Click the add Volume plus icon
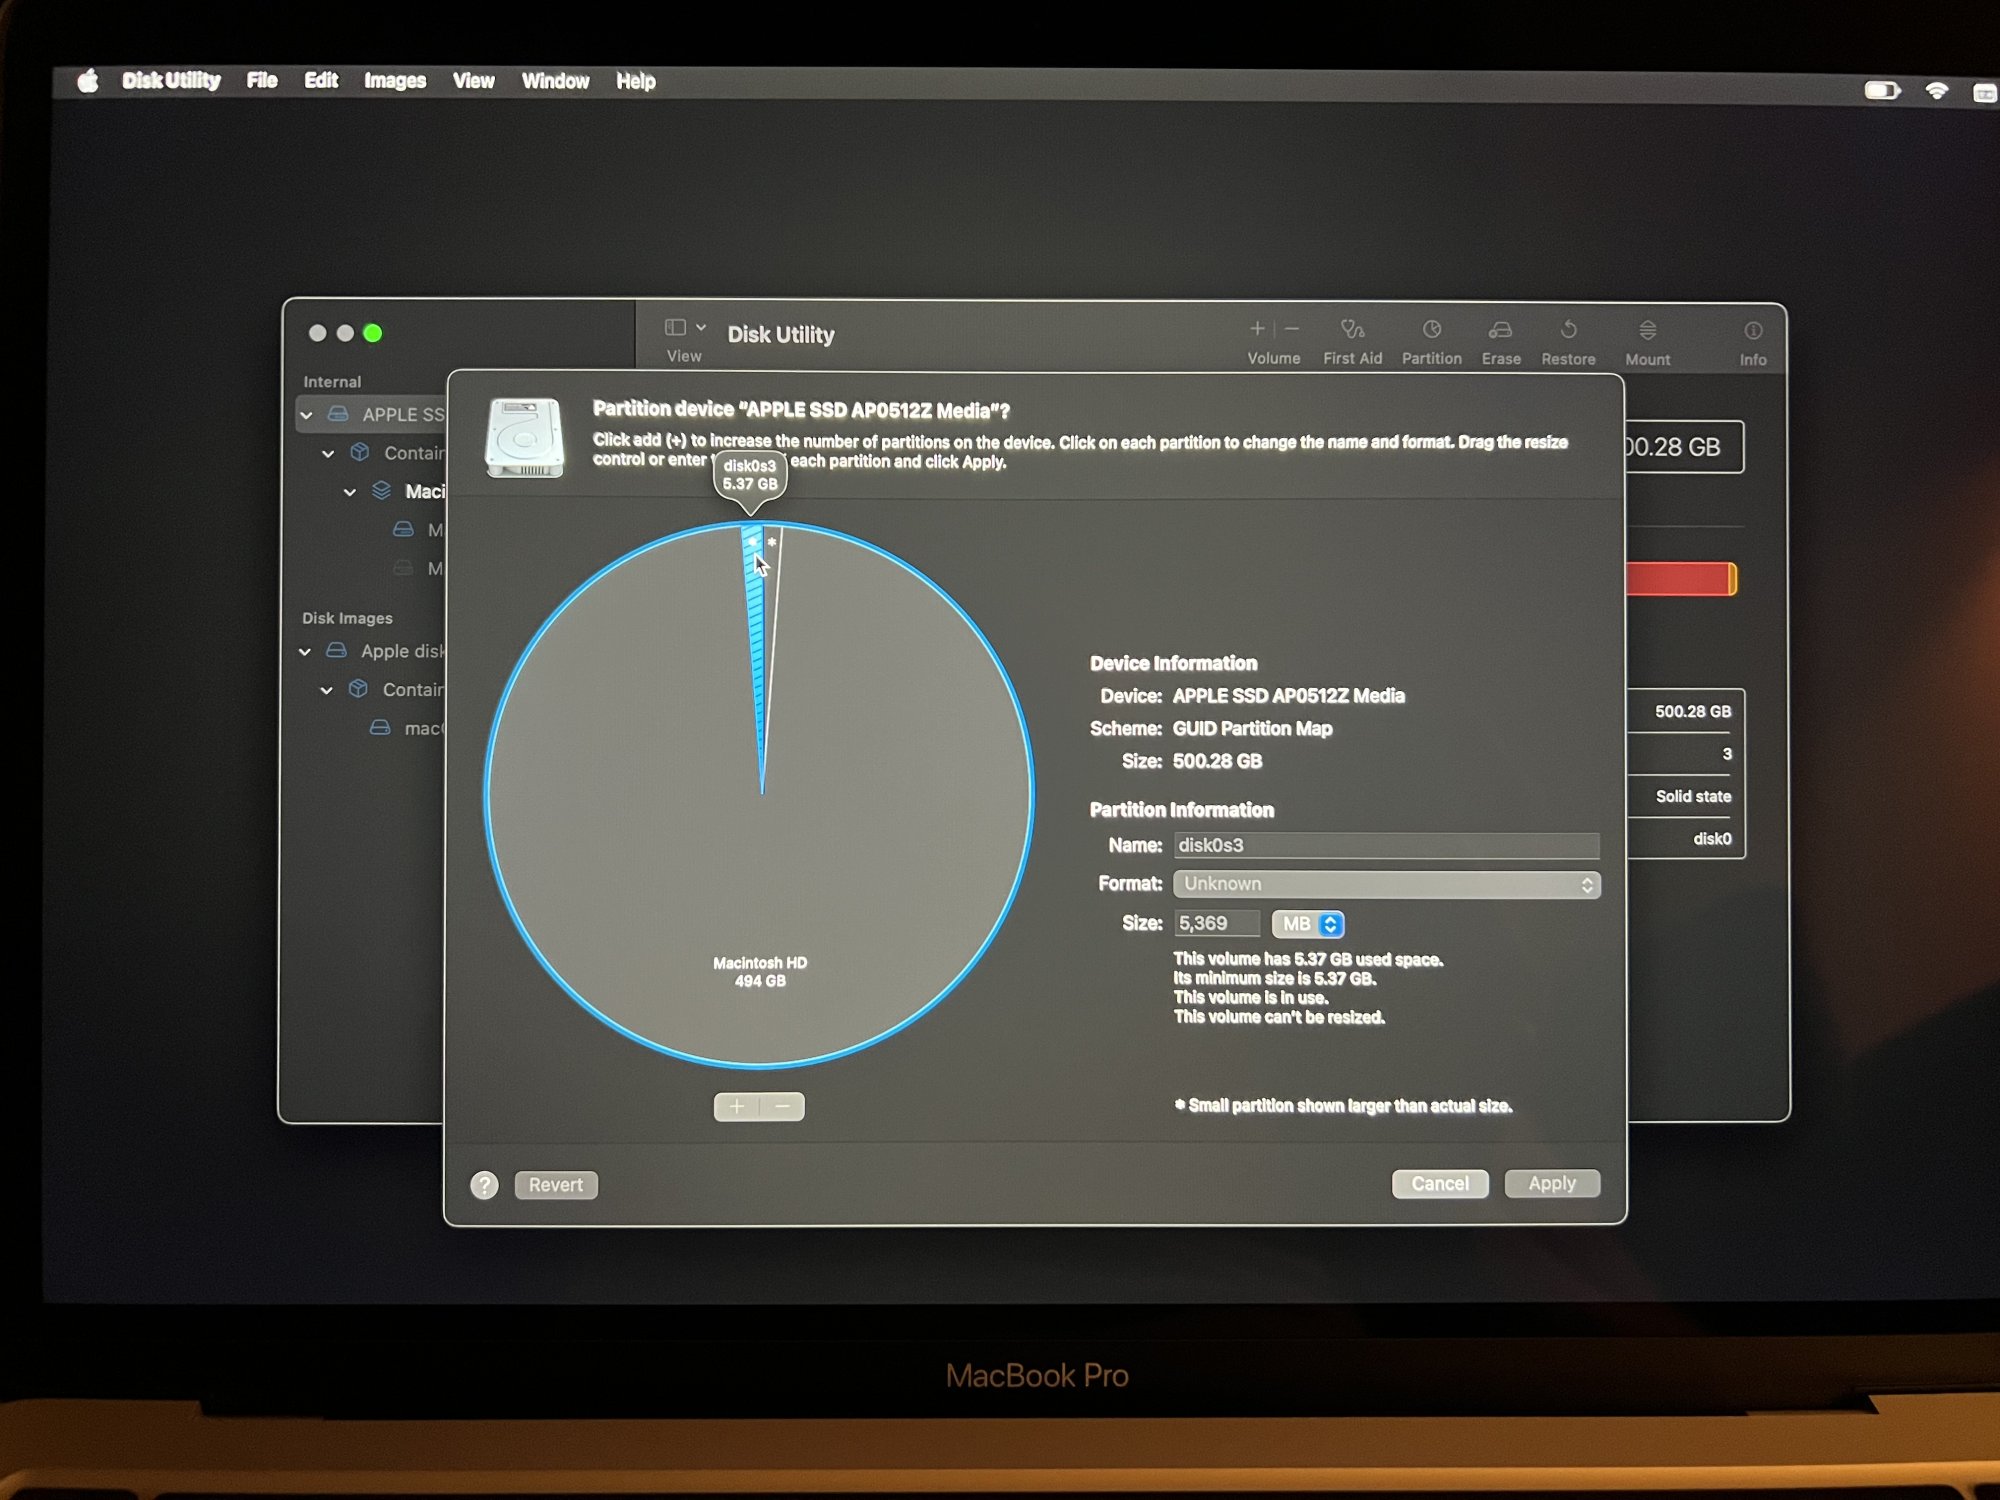The image size is (2000, 1500). click(1257, 328)
